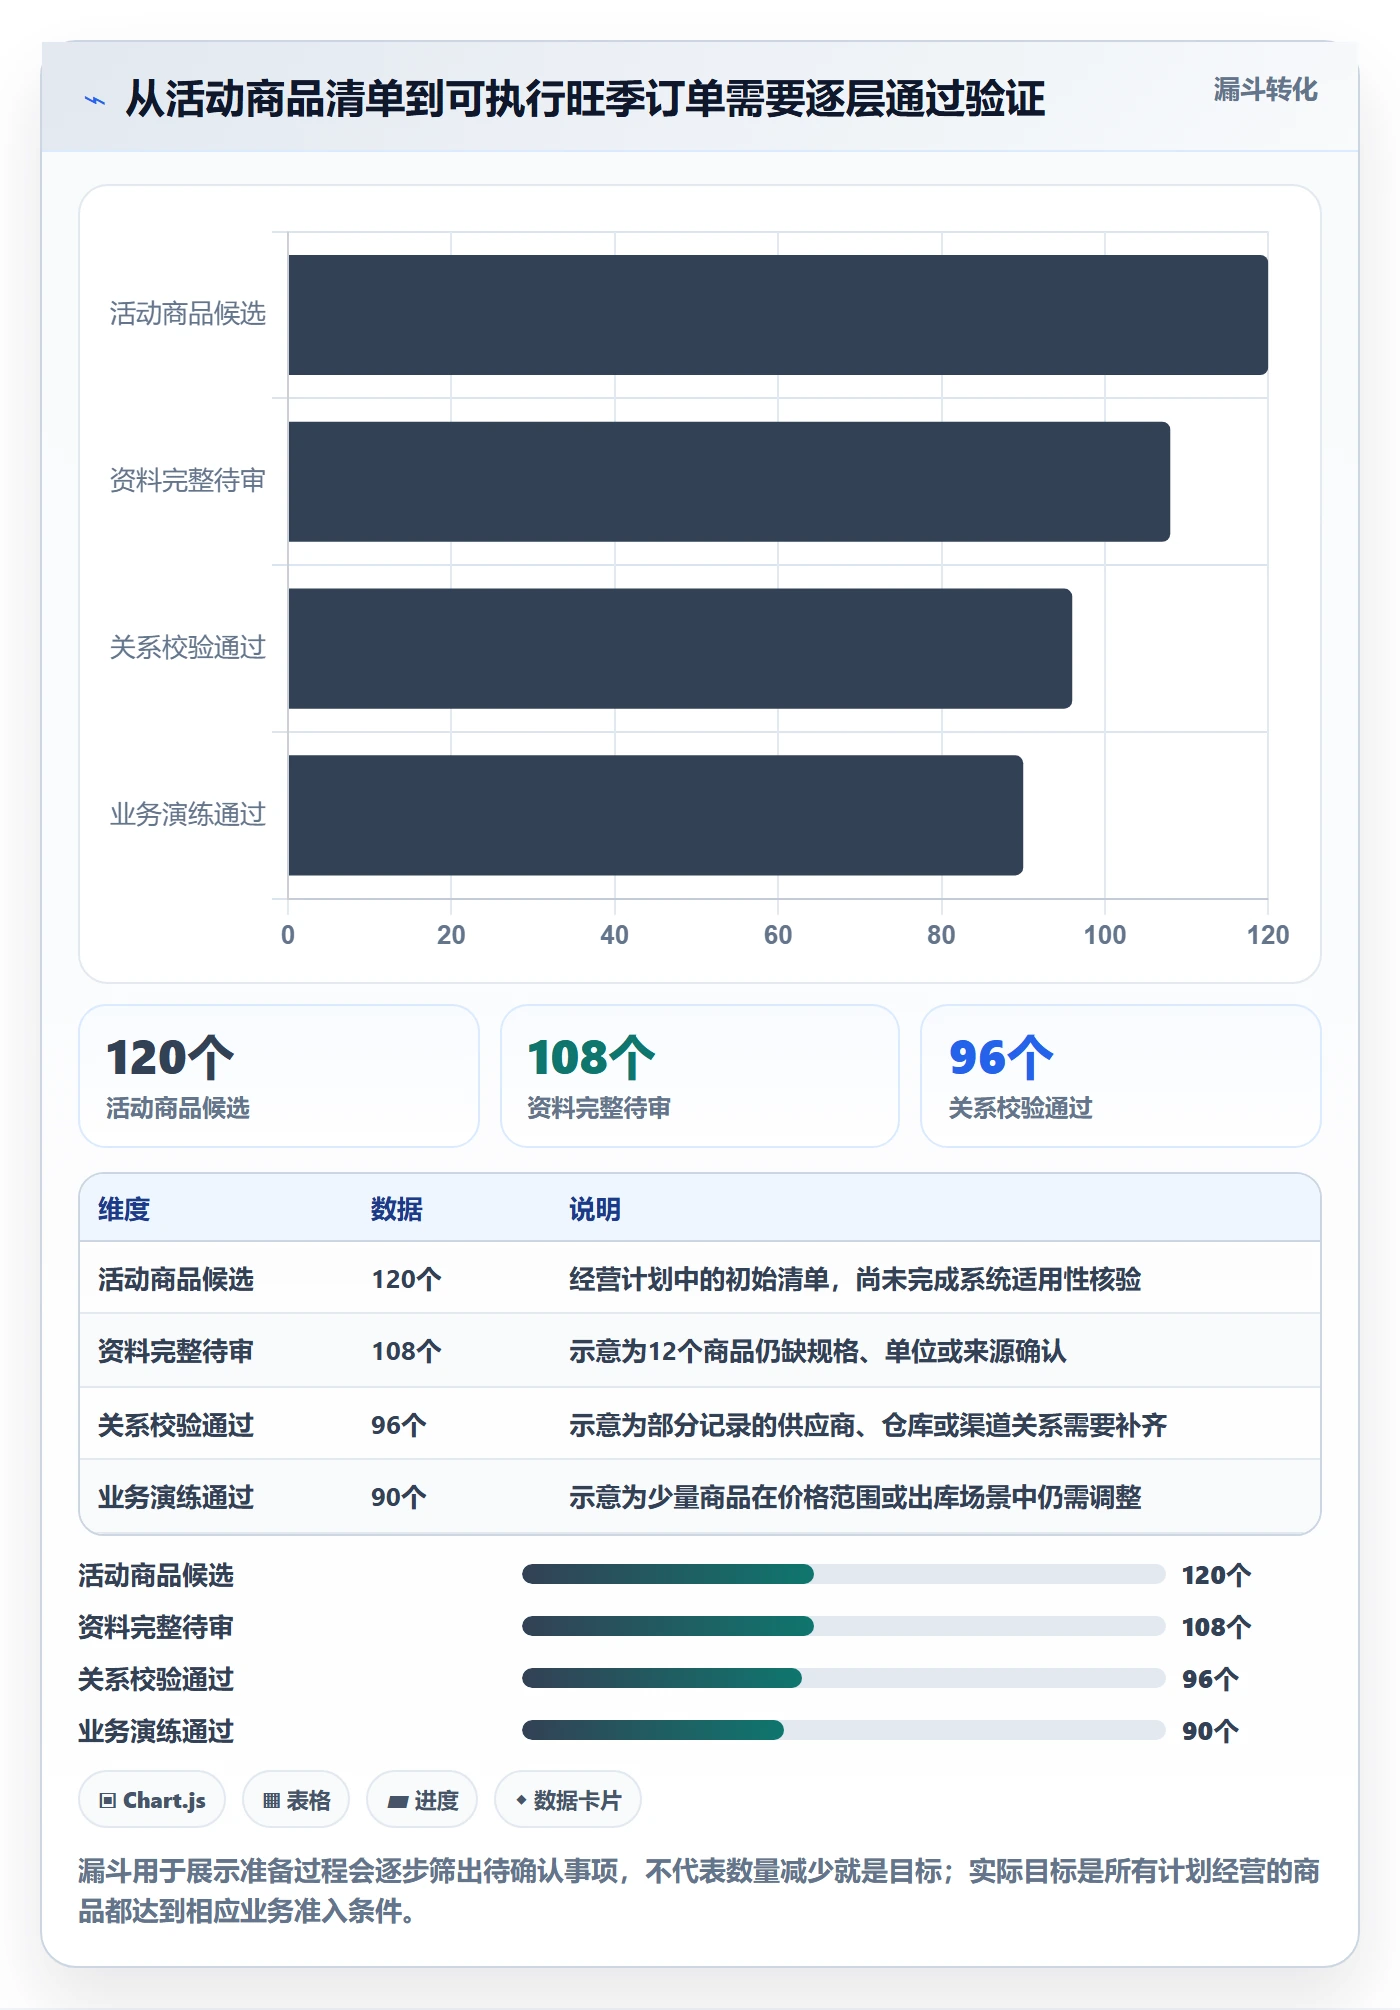Click table cell 资料完整待审
Image resolution: width=1400 pixels, height=2010 pixels.
[176, 1351]
